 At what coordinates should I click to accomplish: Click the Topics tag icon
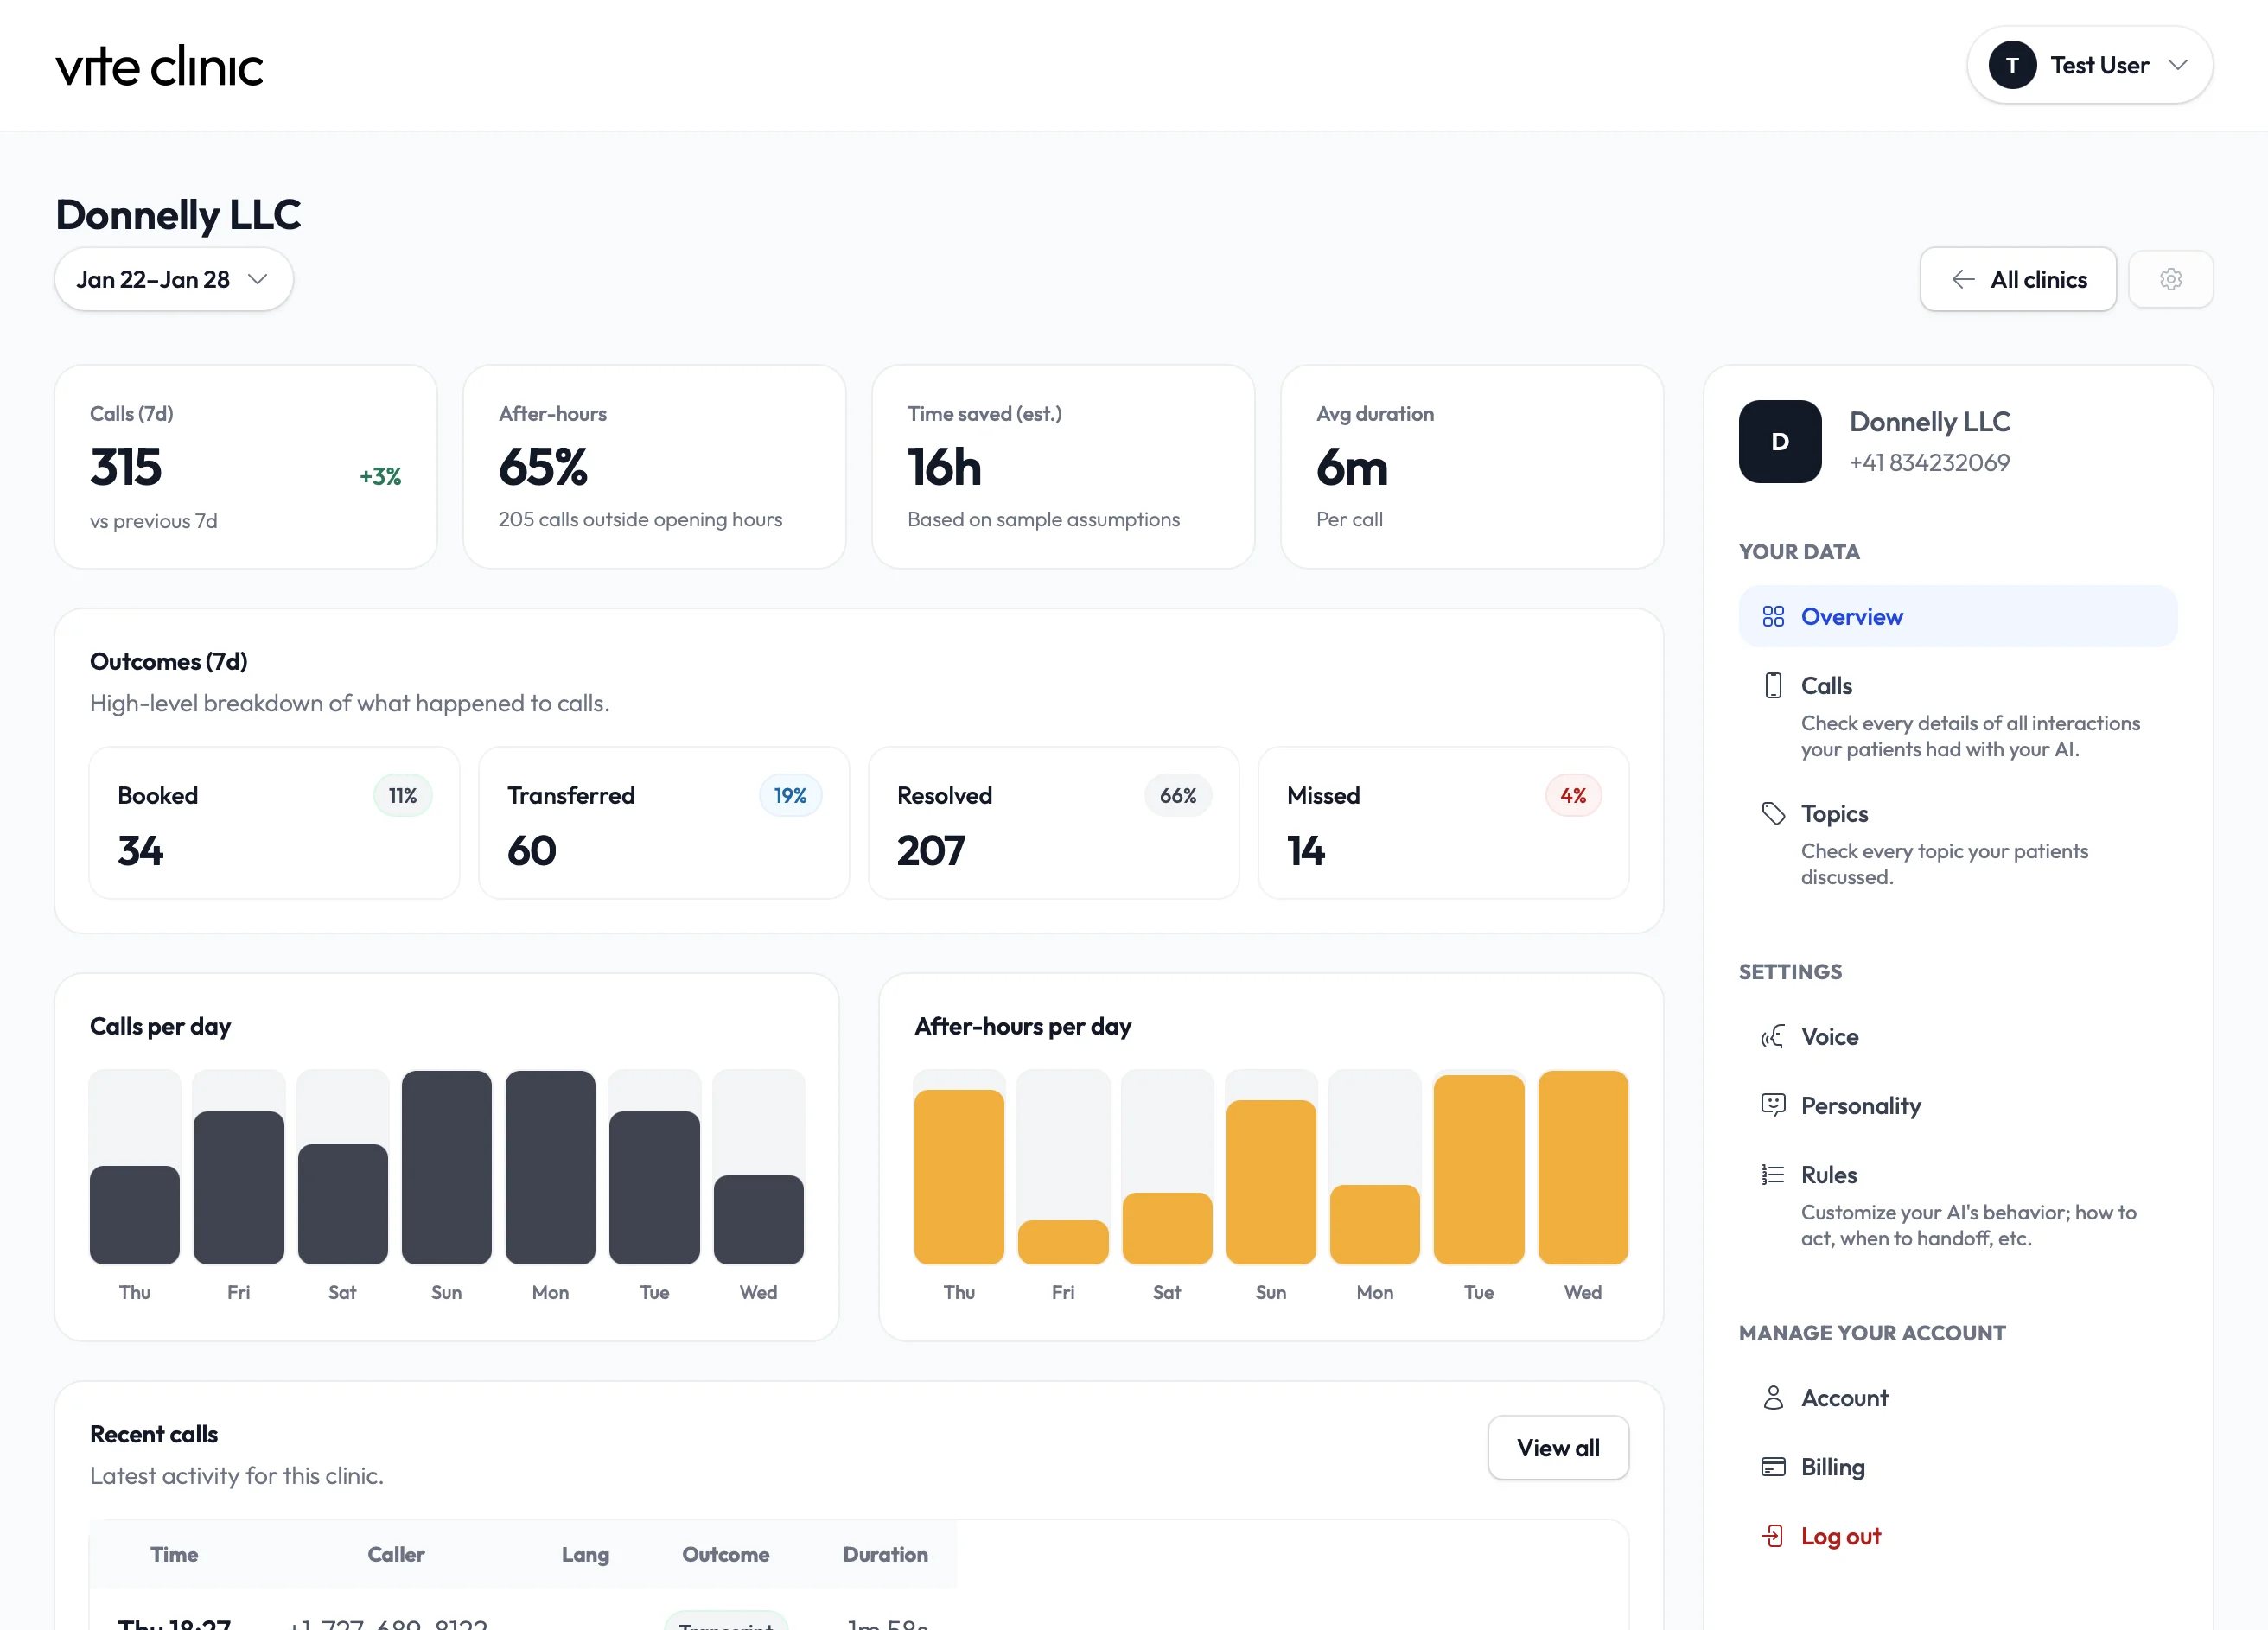(x=1773, y=814)
